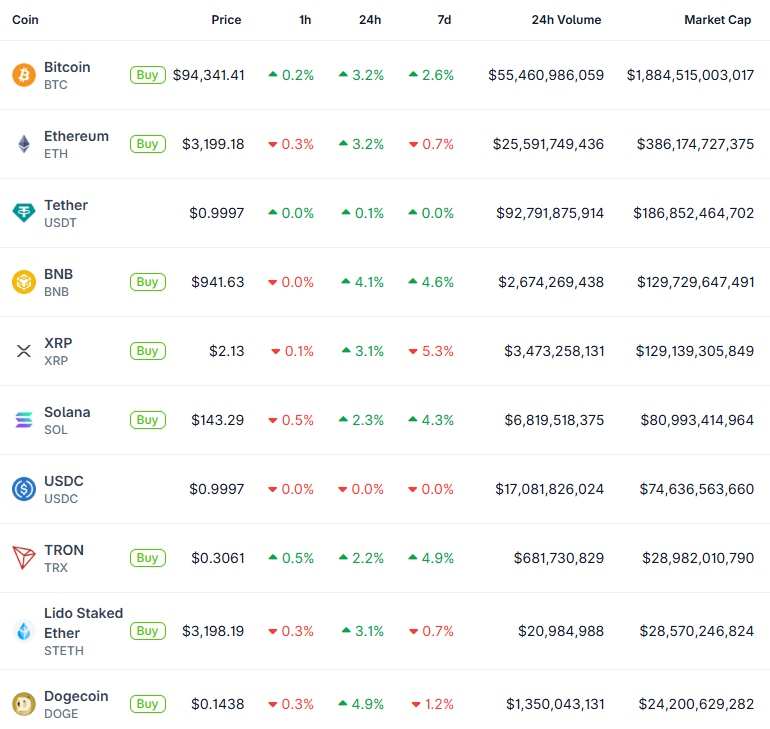This screenshot has height=729, width=770.
Task: Sort by the Price column header
Action: (x=226, y=20)
